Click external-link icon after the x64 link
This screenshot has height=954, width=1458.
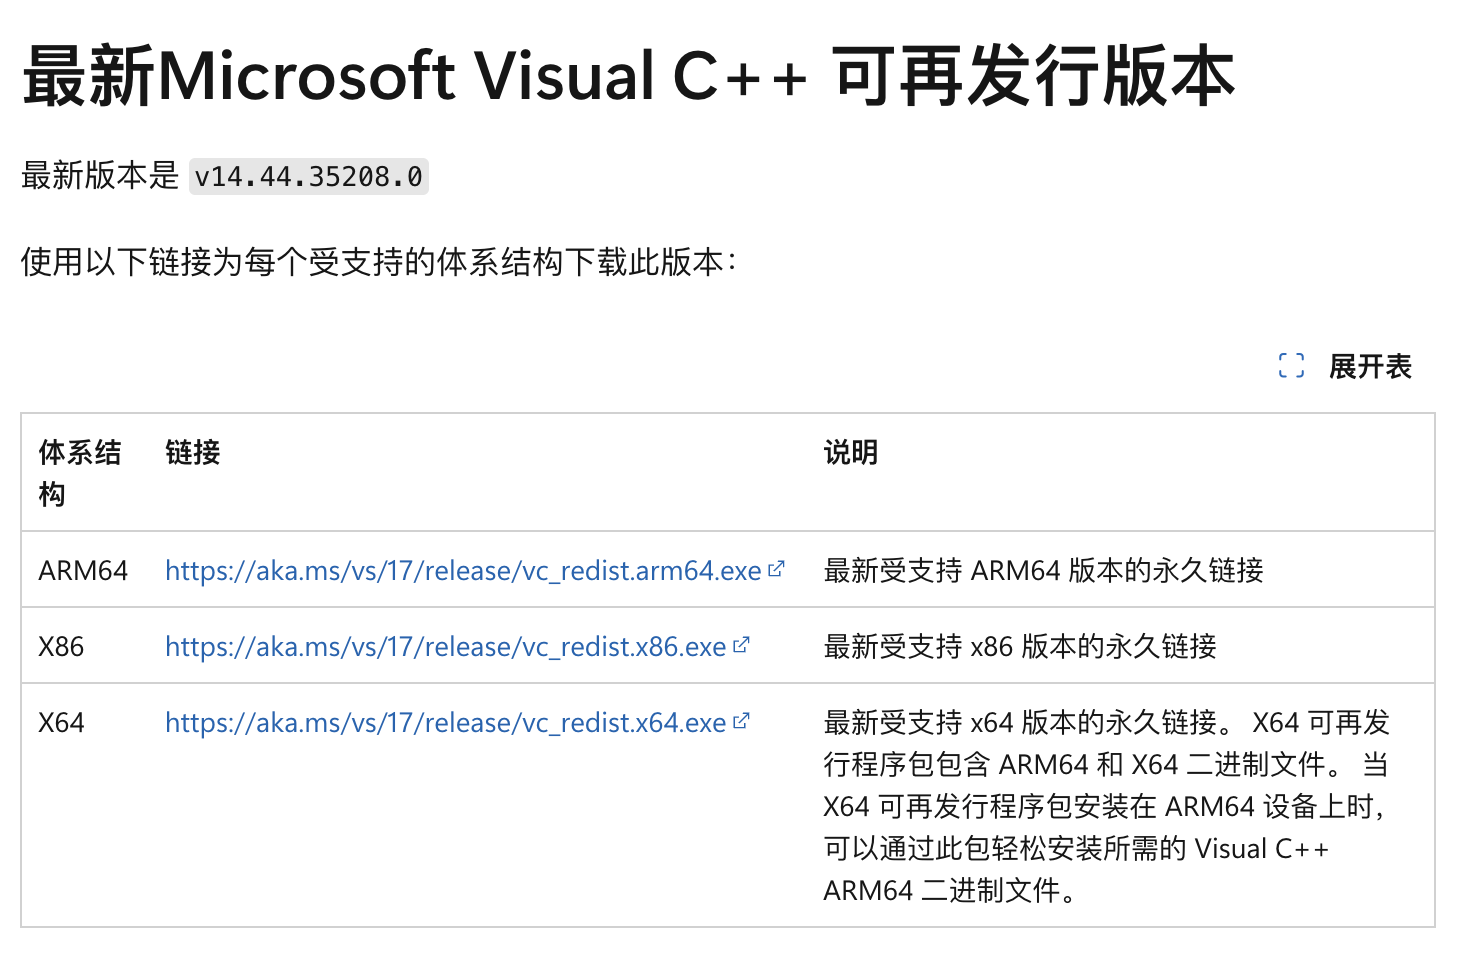(741, 721)
